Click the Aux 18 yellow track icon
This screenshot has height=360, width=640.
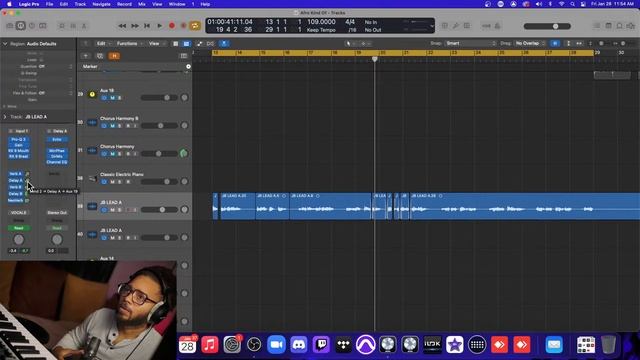pyautogui.click(x=92, y=94)
